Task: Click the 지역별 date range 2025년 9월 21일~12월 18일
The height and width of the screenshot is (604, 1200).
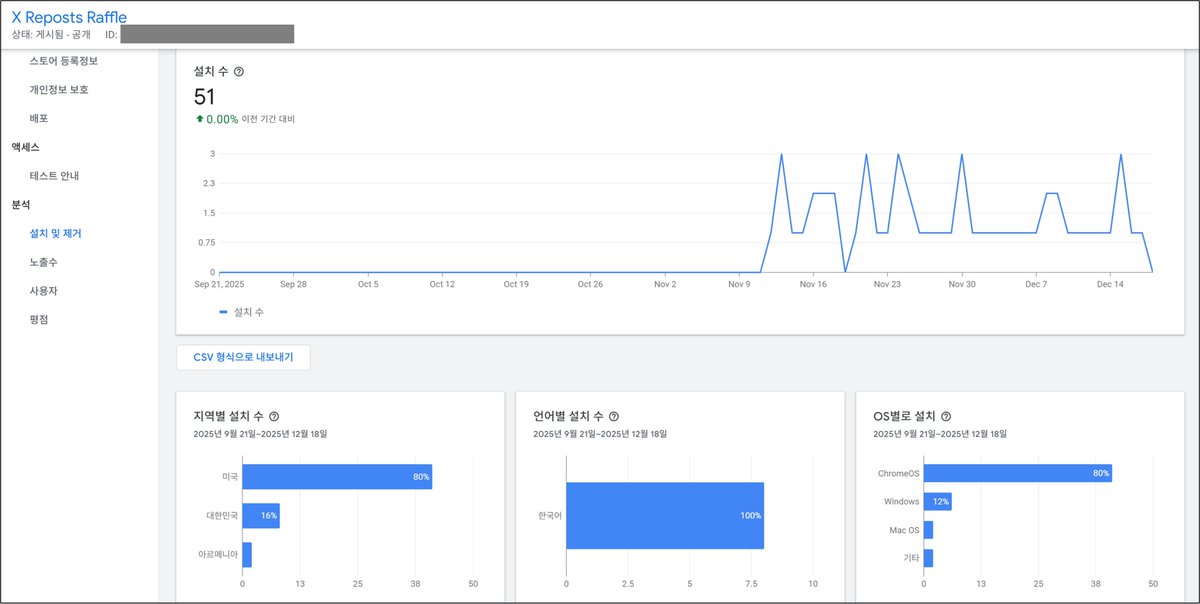Action: pyautogui.click(x=260, y=434)
